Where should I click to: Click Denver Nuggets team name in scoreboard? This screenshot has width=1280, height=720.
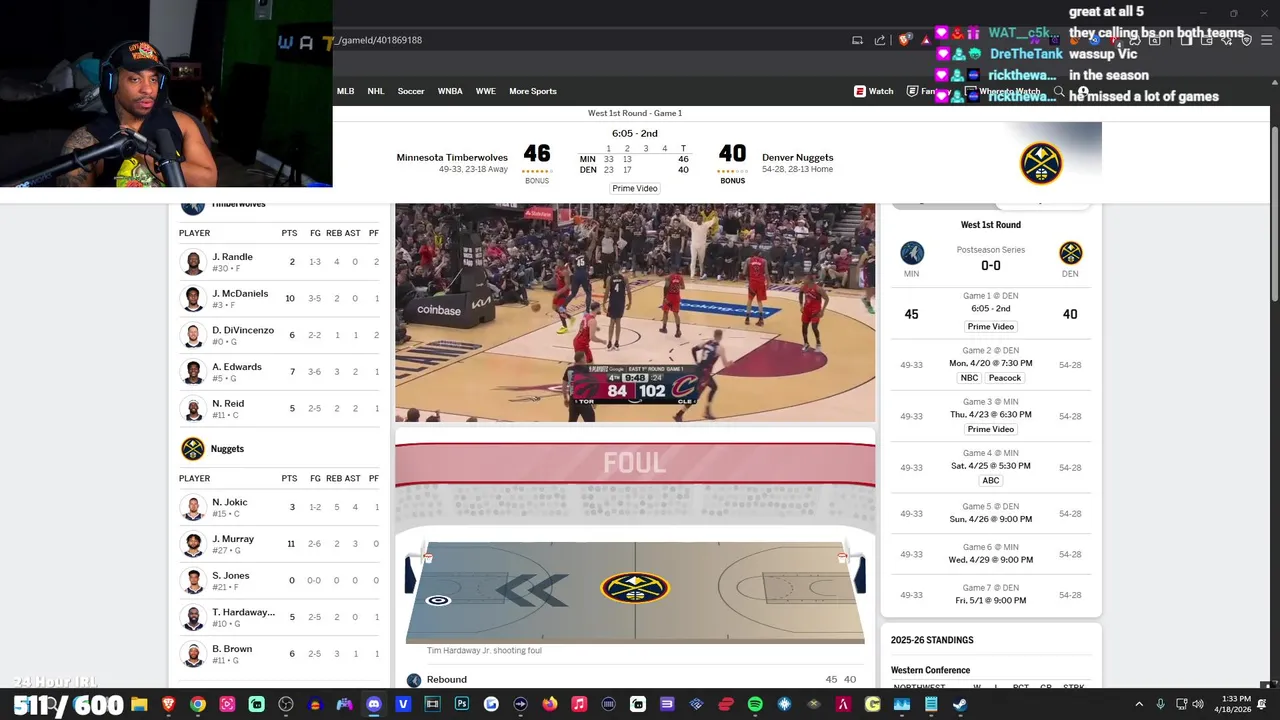click(798, 158)
